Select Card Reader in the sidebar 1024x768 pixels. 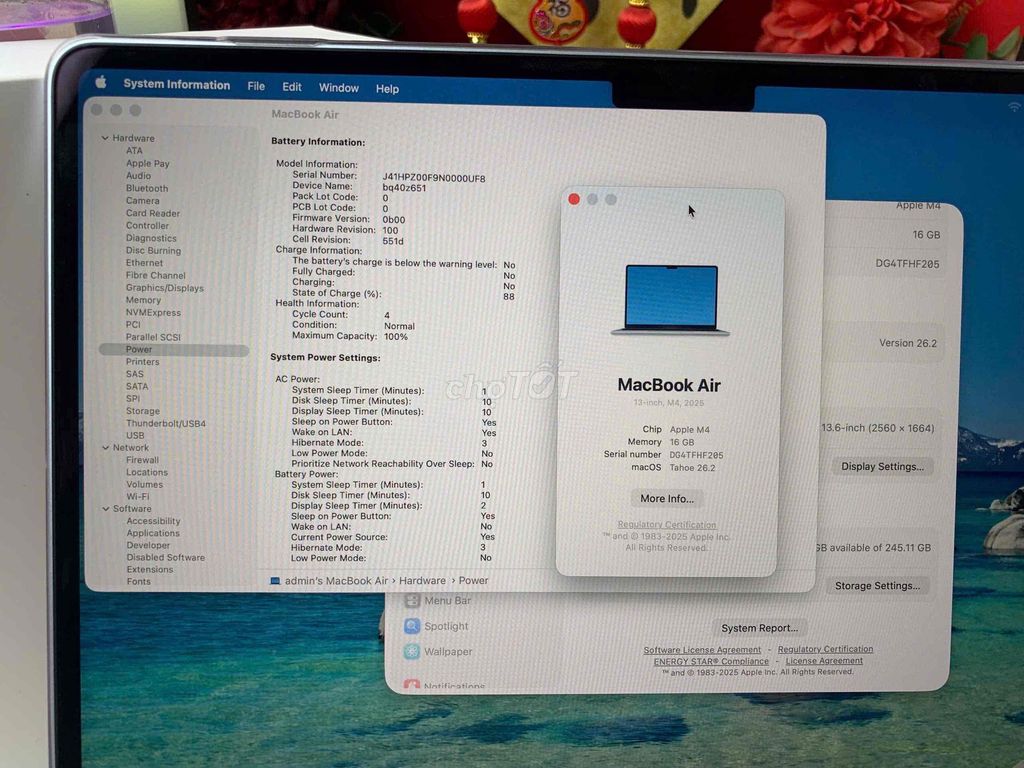[x=153, y=213]
